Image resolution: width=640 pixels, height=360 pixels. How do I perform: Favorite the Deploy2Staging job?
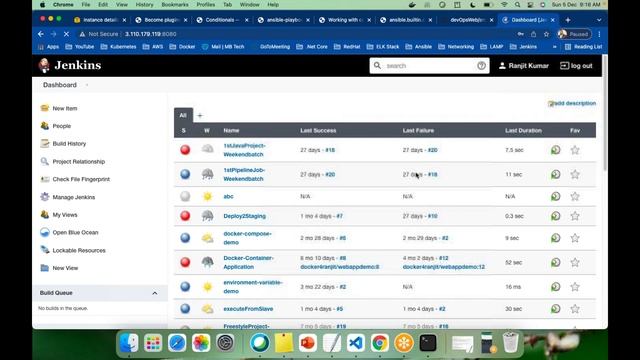(x=575, y=216)
